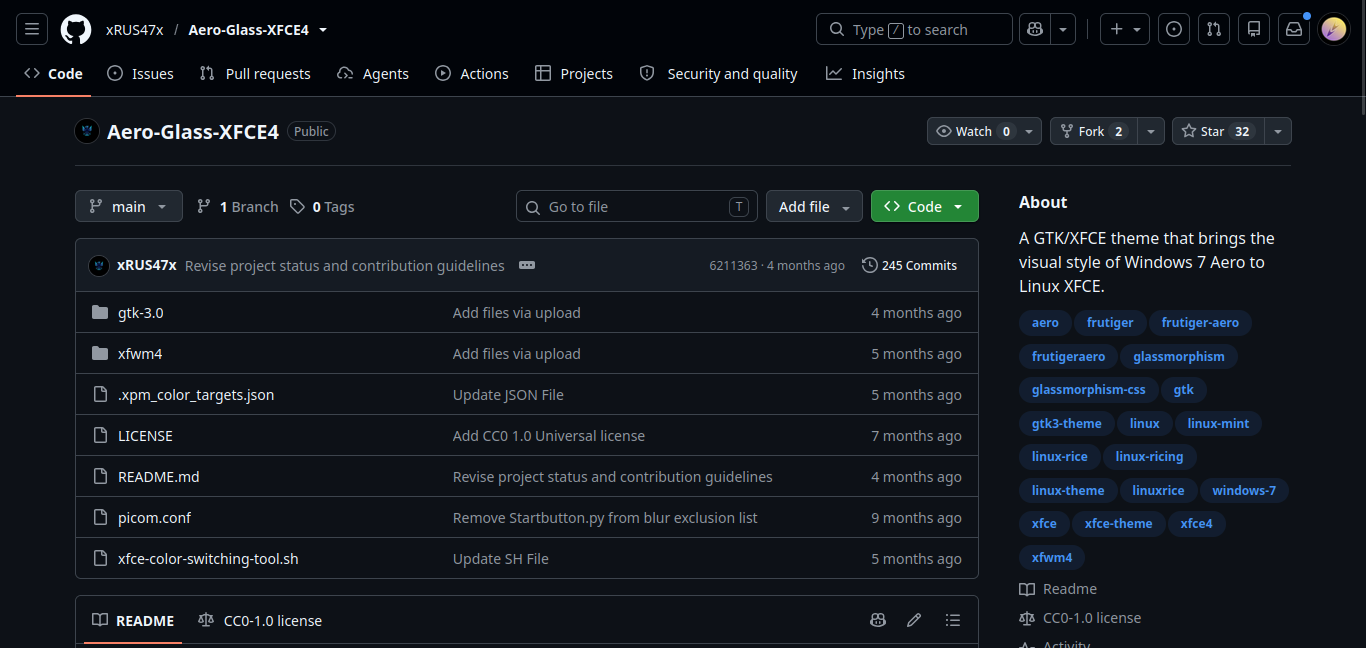Open the Readme link in About

coord(1058,589)
